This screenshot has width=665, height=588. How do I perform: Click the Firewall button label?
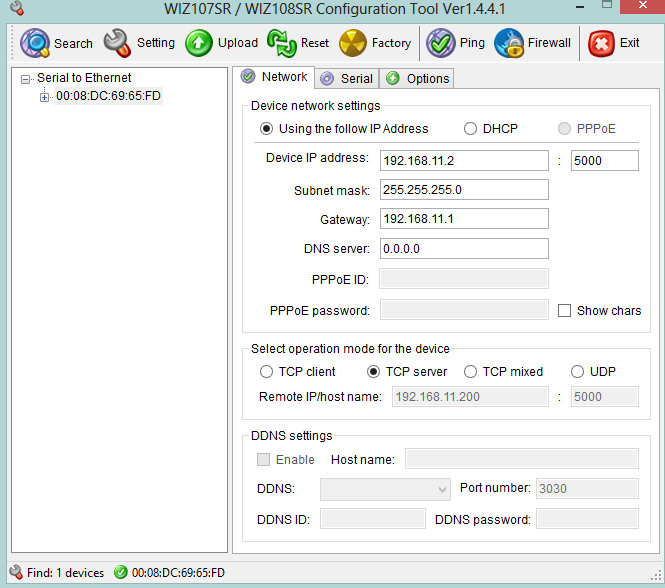point(549,43)
